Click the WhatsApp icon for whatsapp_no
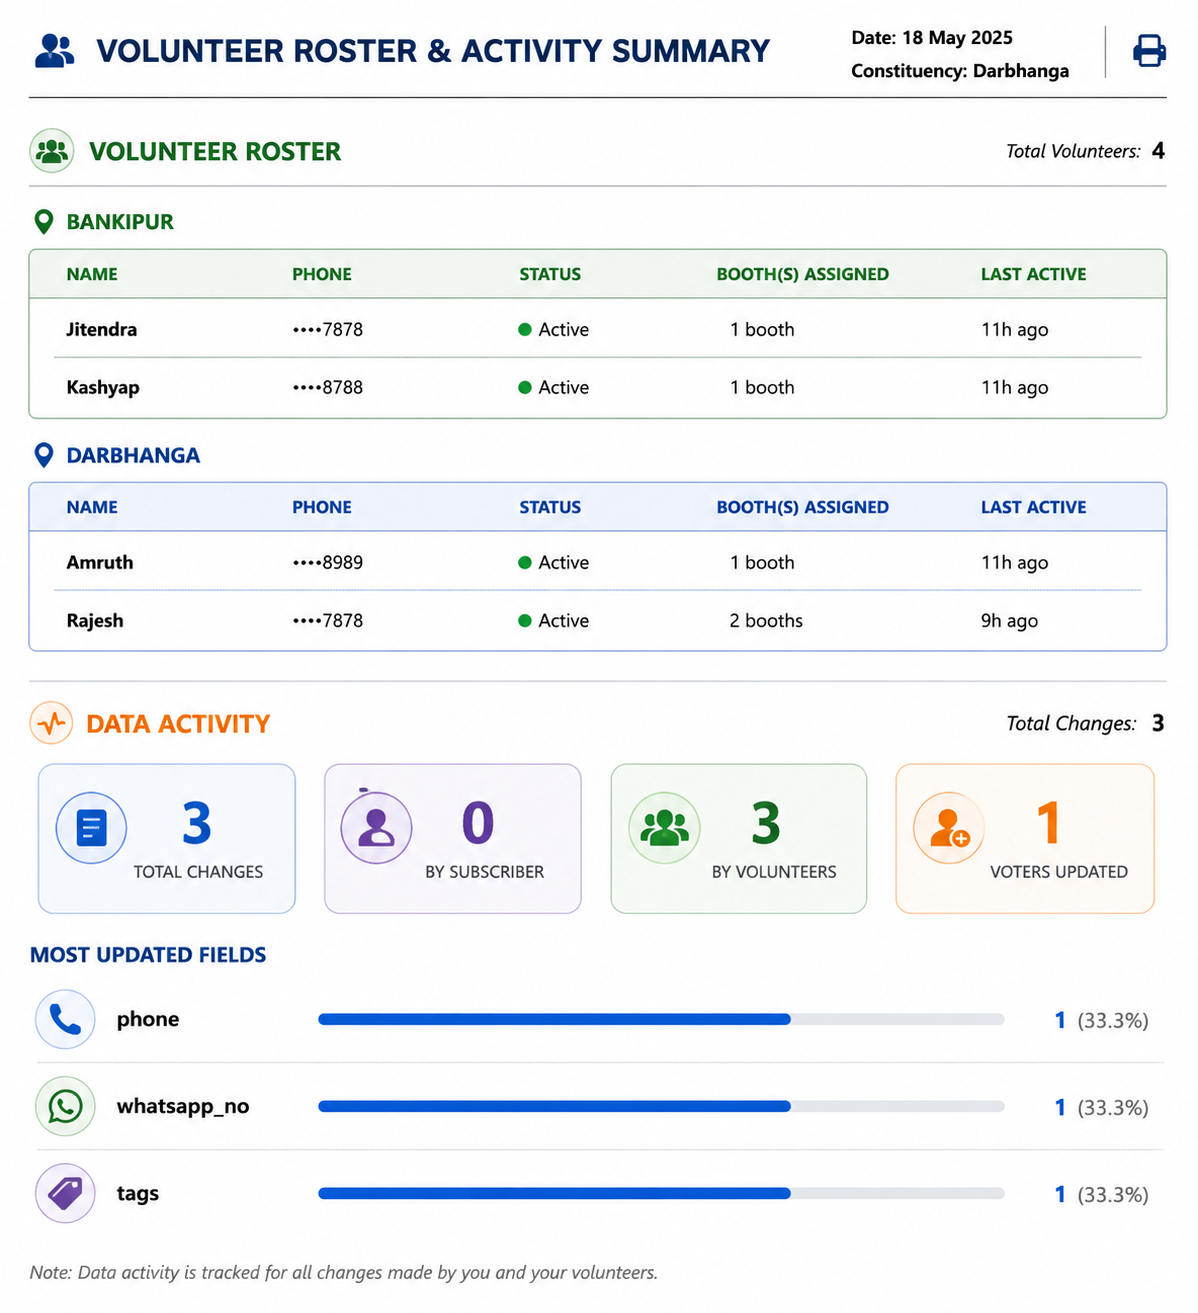This screenshot has width=1198, height=1313. [65, 1106]
